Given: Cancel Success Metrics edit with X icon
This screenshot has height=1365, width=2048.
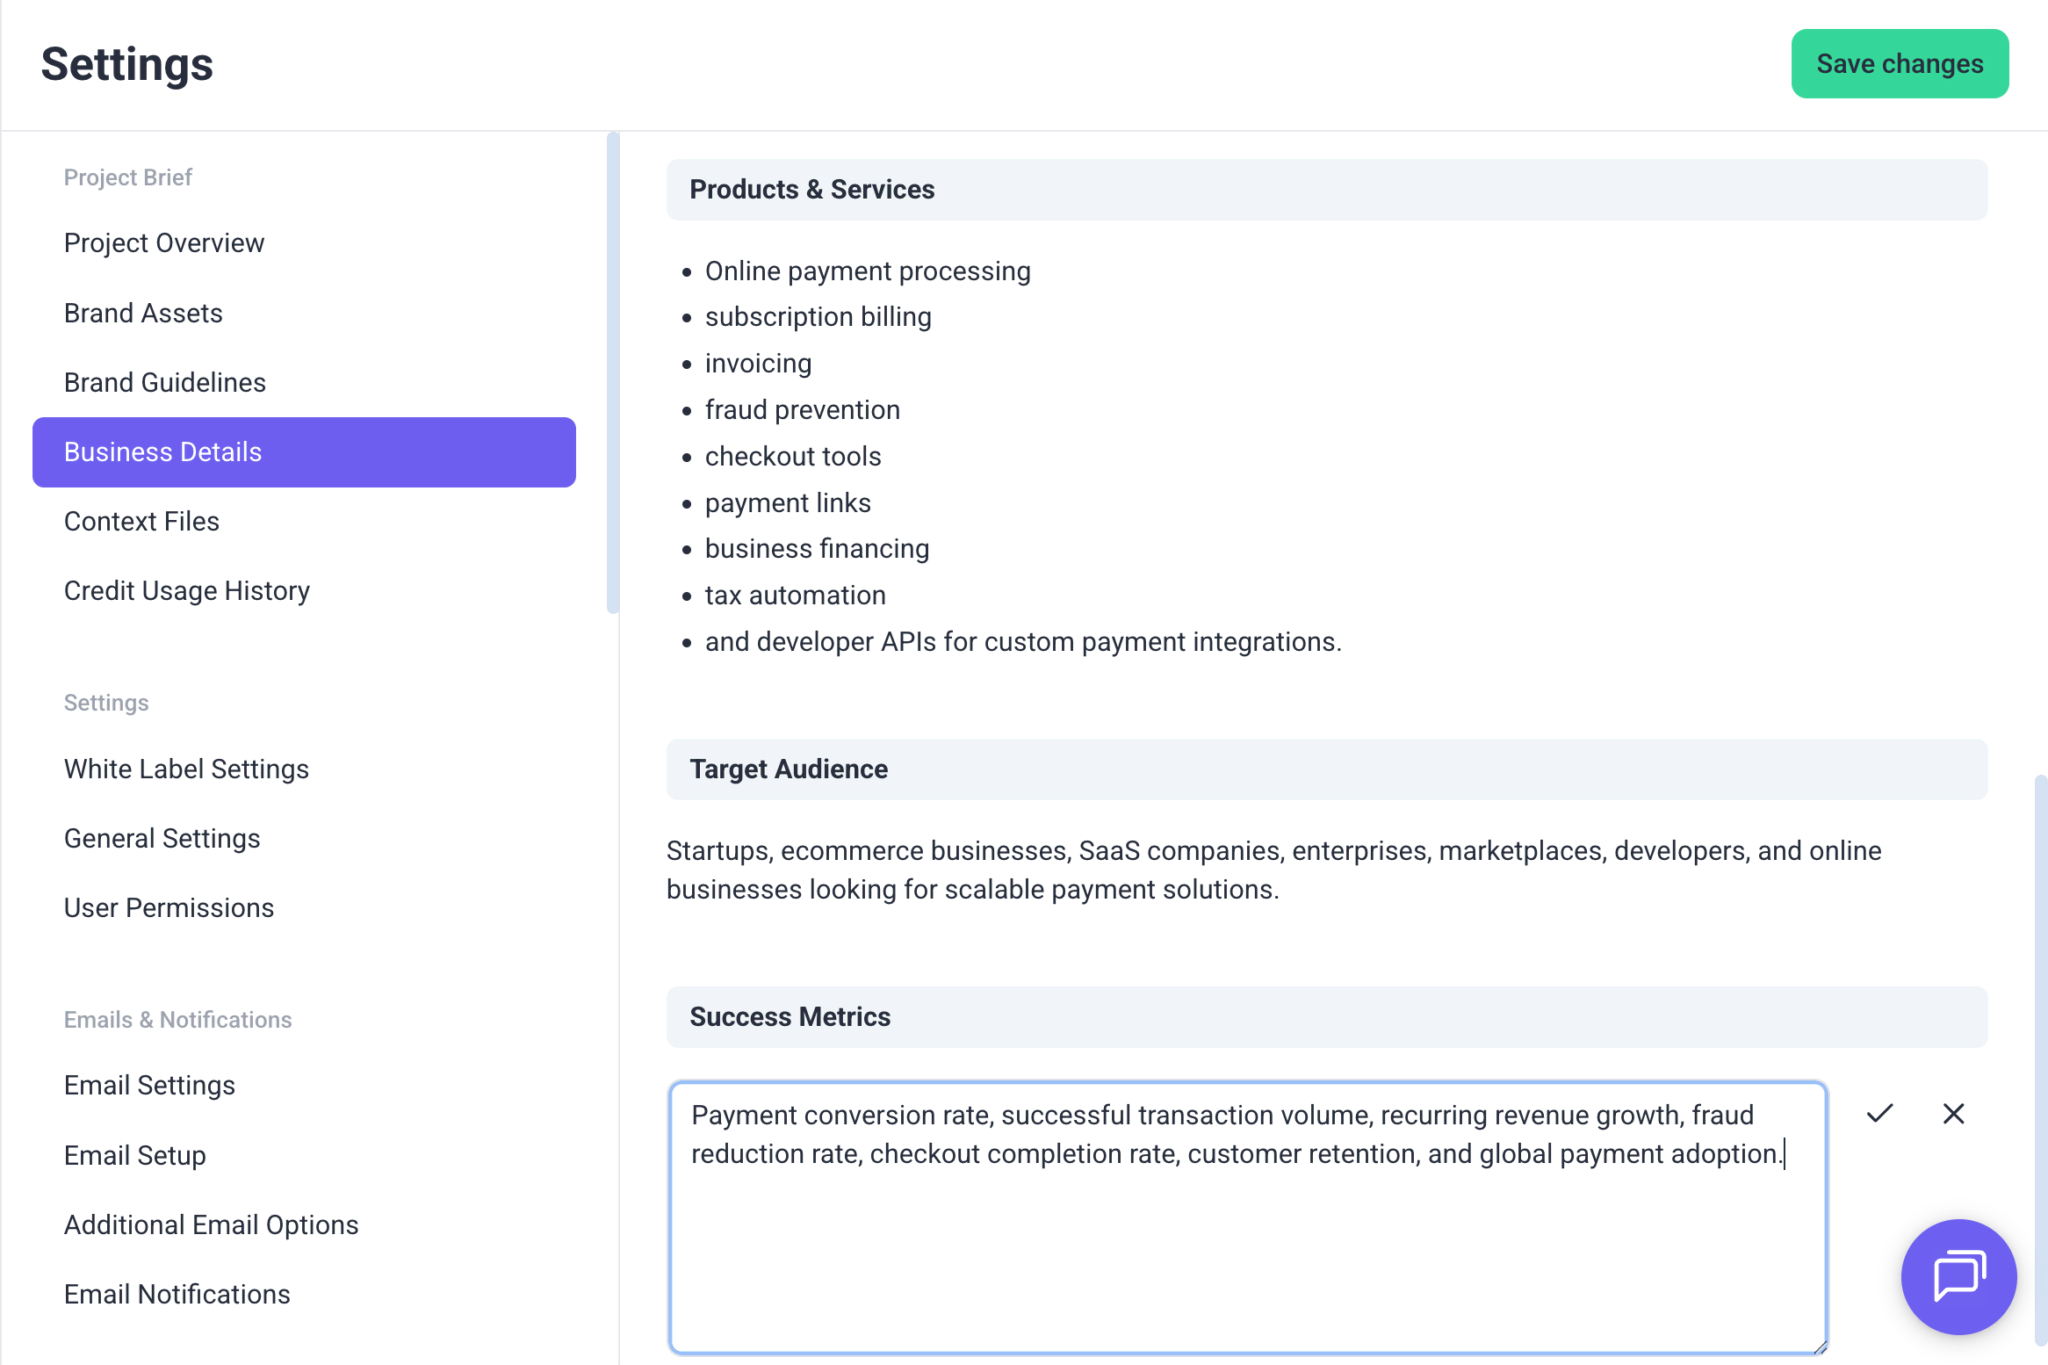Looking at the screenshot, I should (1953, 1113).
